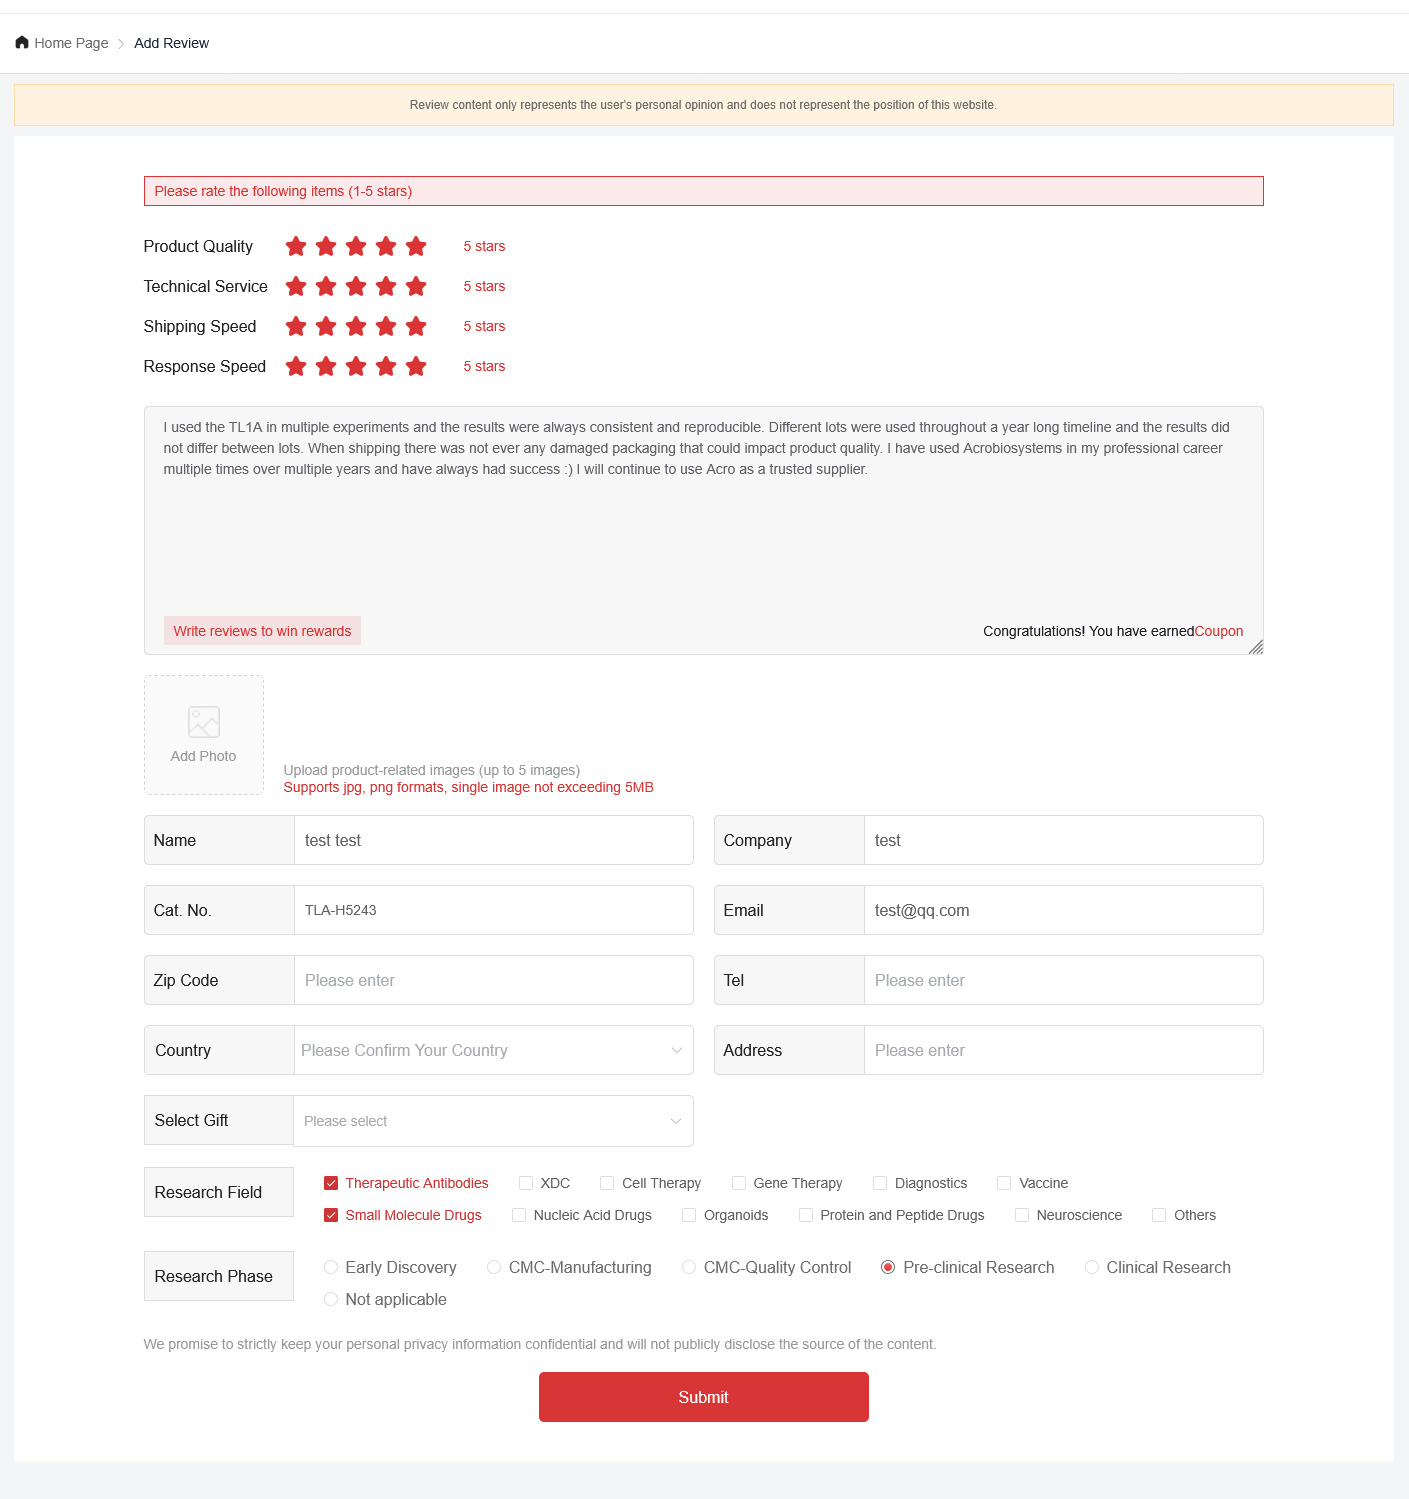Image resolution: width=1409 pixels, height=1499 pixels.
Task: Open the Select Gift dropdown
Action: pos(494,1121)
